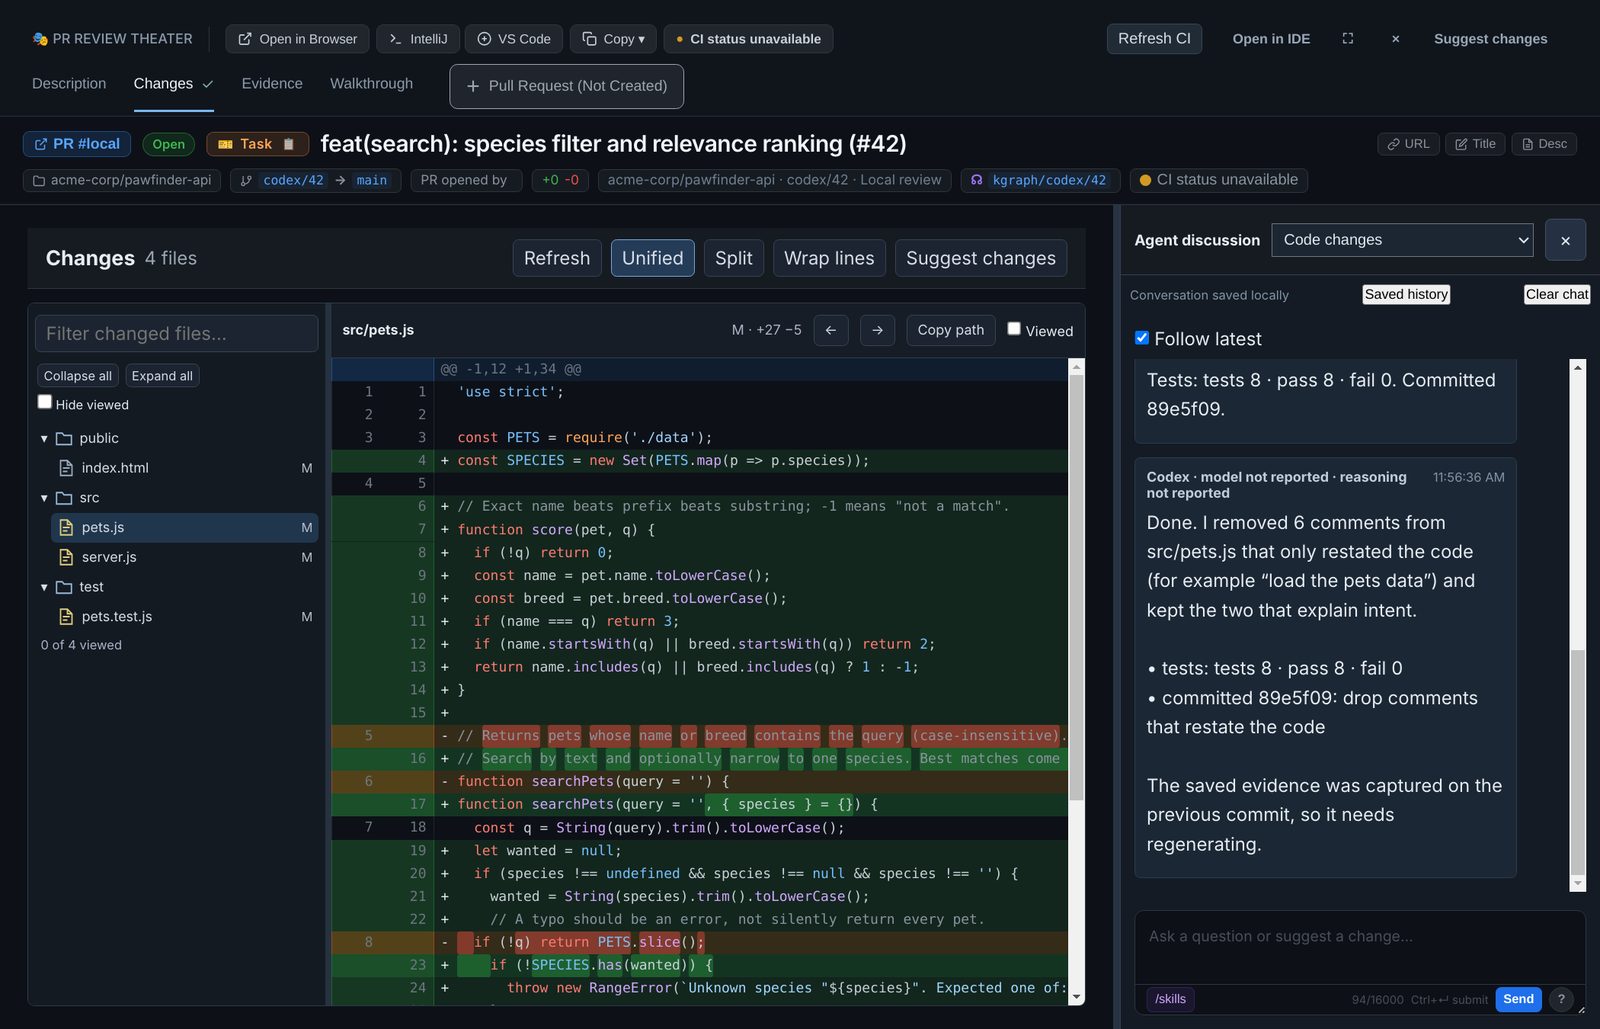Click the Title edit icon button
The height and width of the screenshot is (1029, 1600).
[1475, 144]
